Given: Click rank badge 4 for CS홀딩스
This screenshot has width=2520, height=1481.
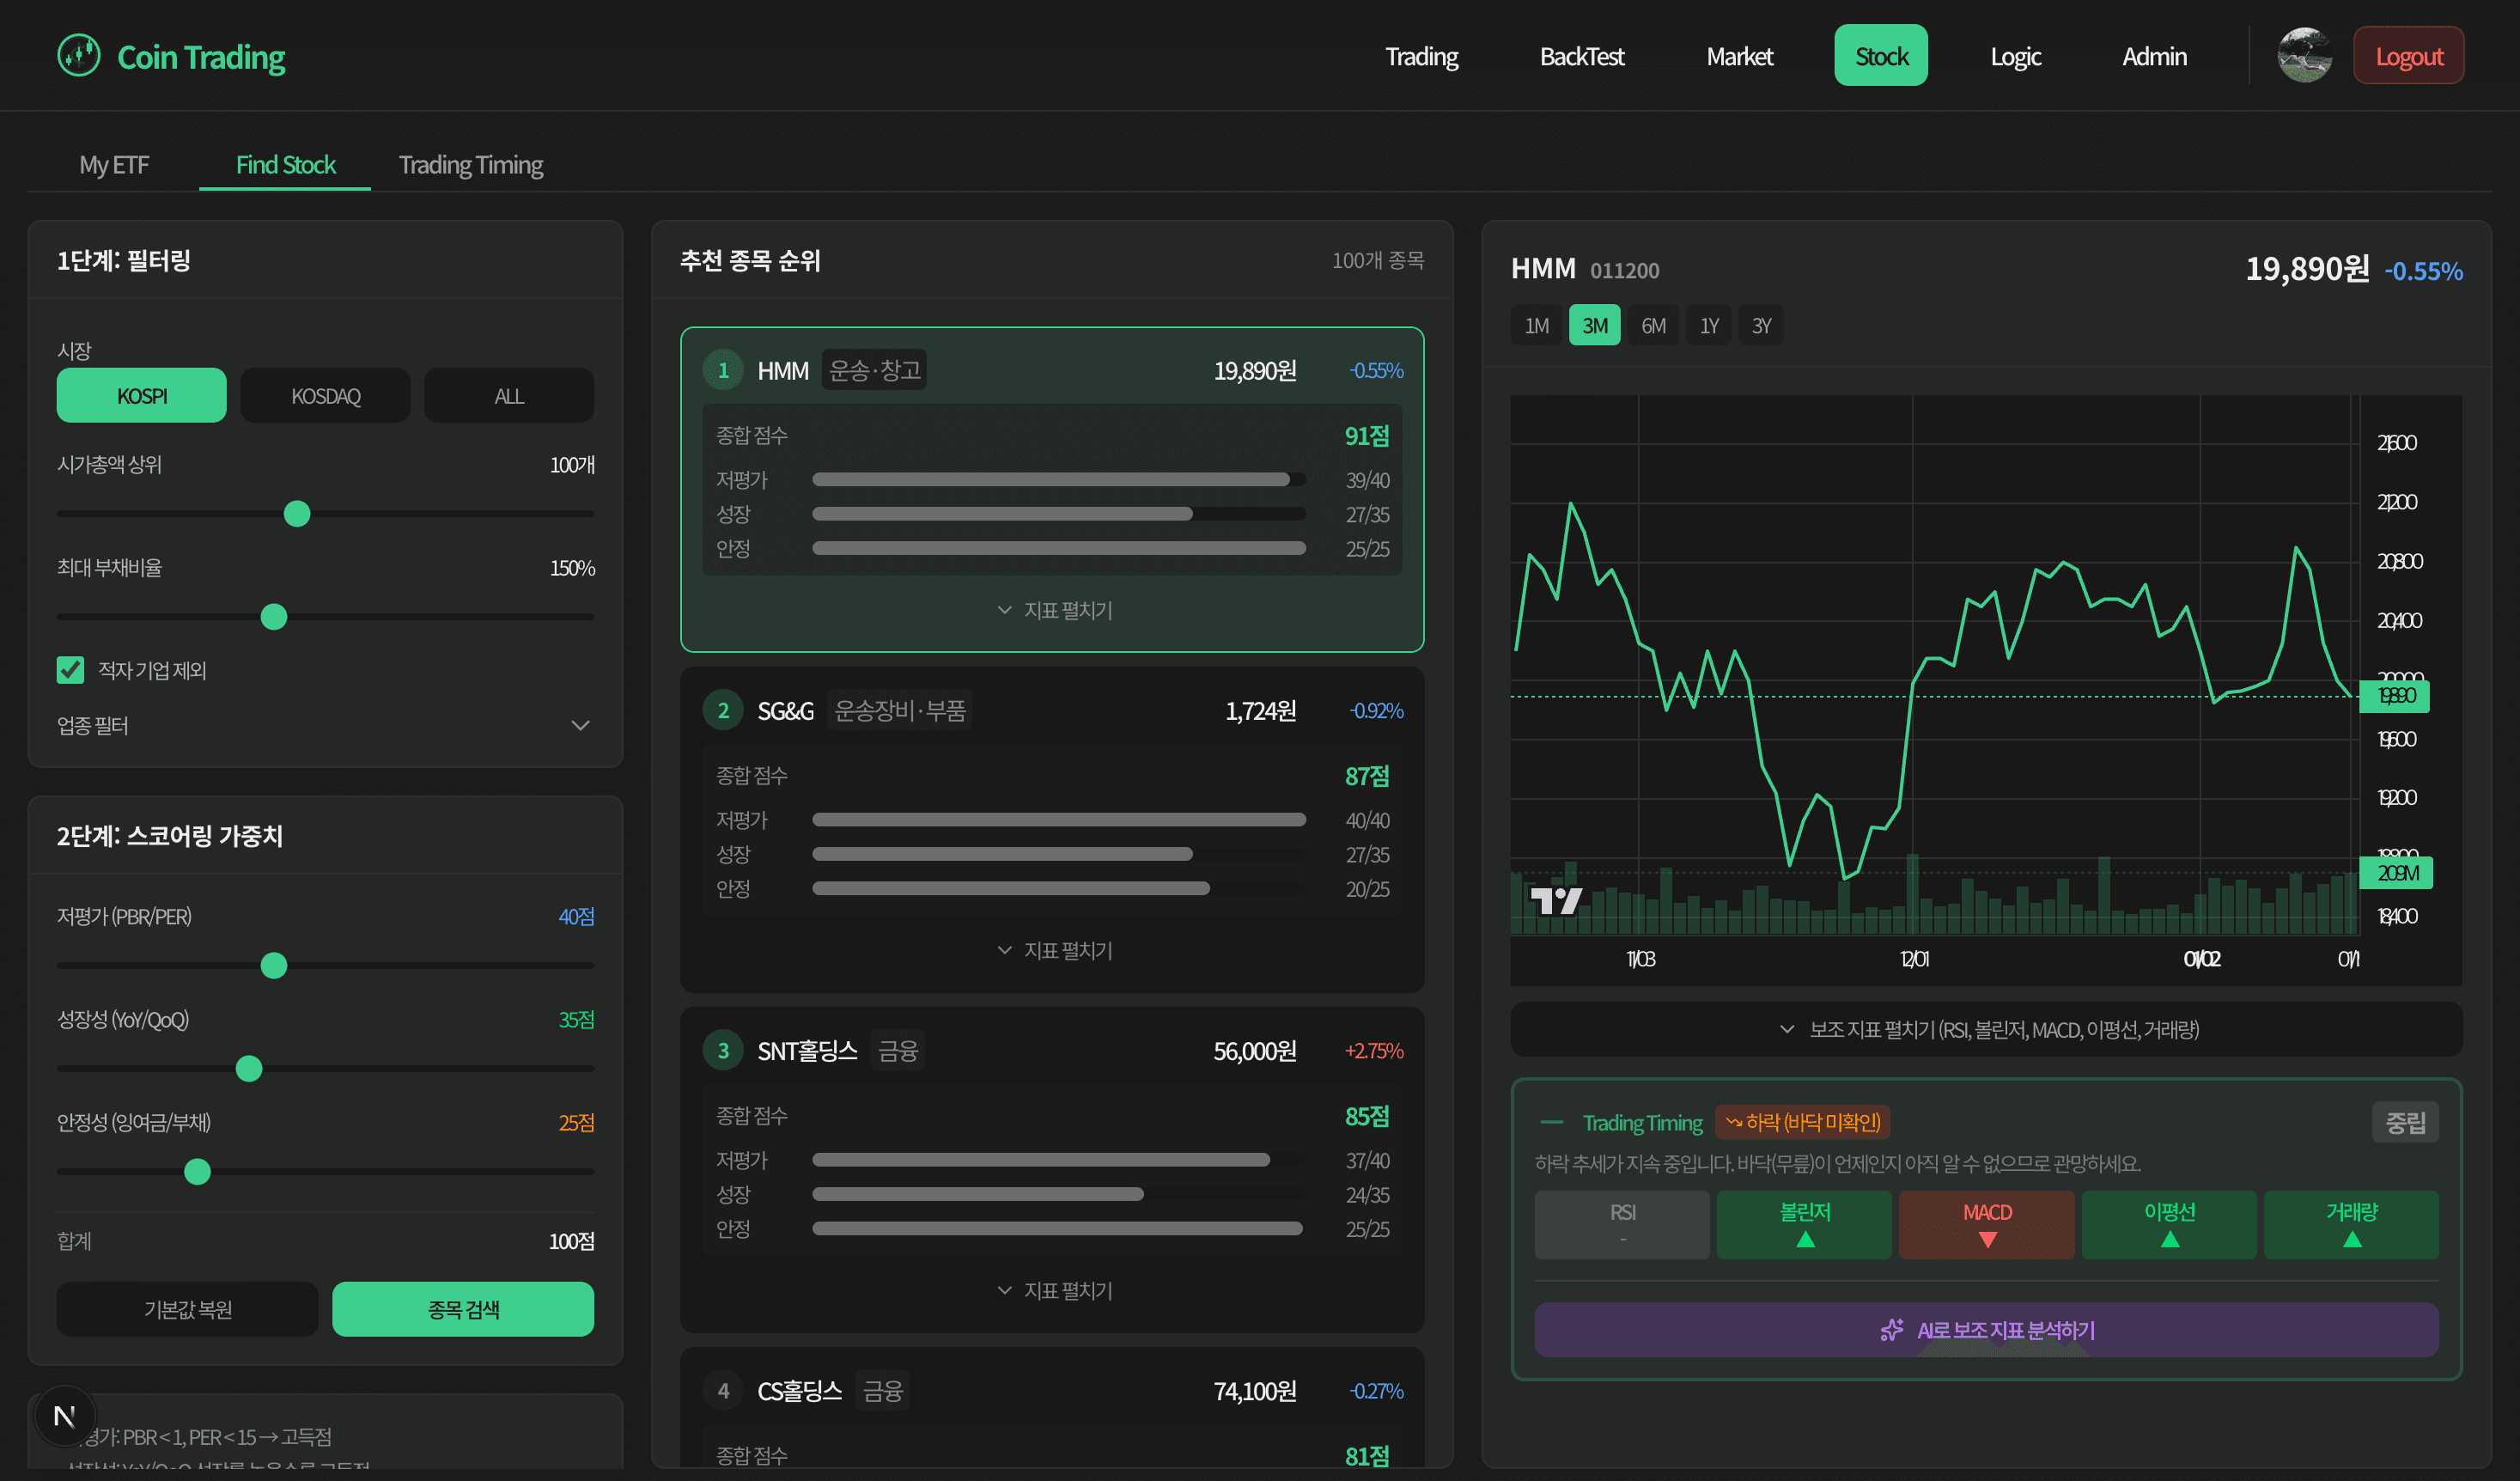Looking at the screenshot, I should [723, 1390].
